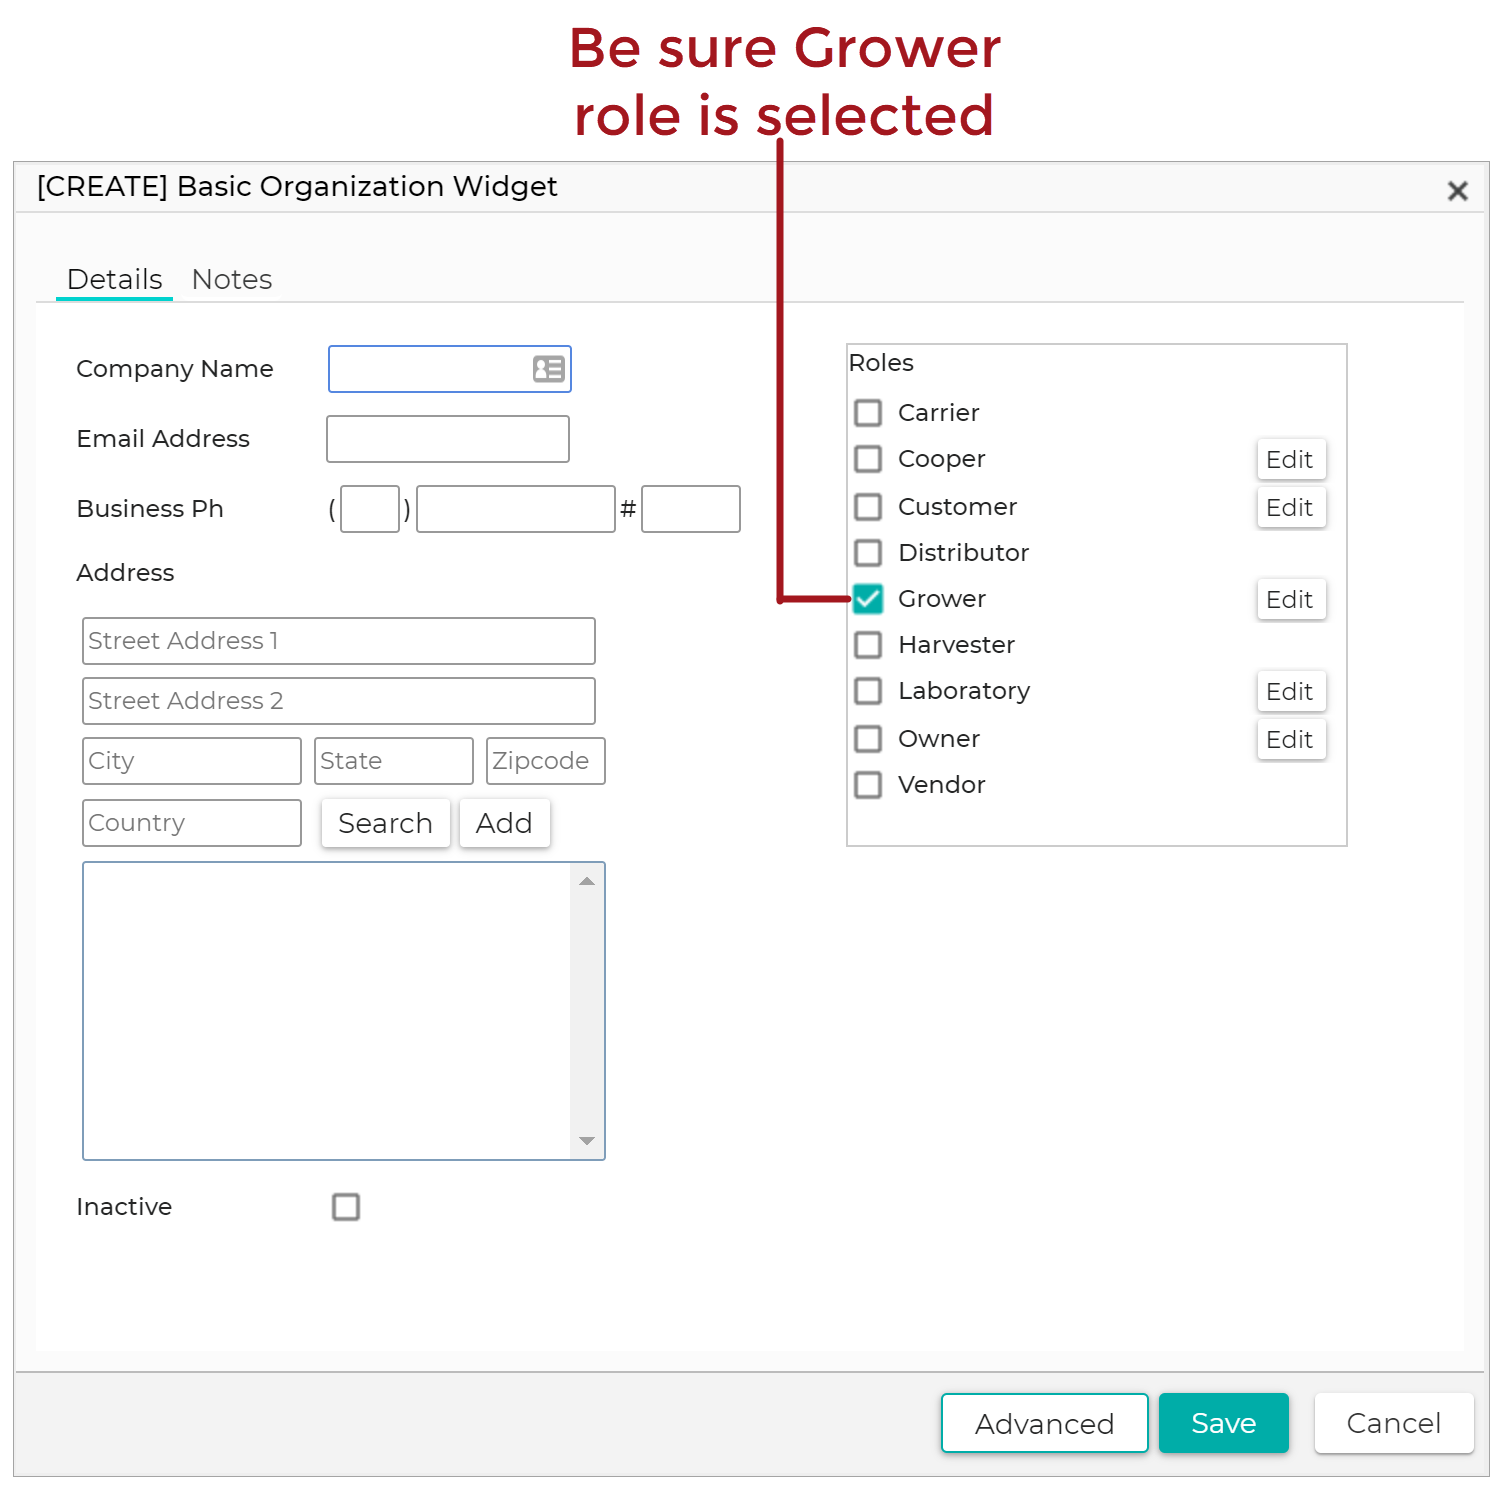Viewport: 1506px width, 1487px height.
Task: Add the address to the list
Action: (x=504, y=823)
